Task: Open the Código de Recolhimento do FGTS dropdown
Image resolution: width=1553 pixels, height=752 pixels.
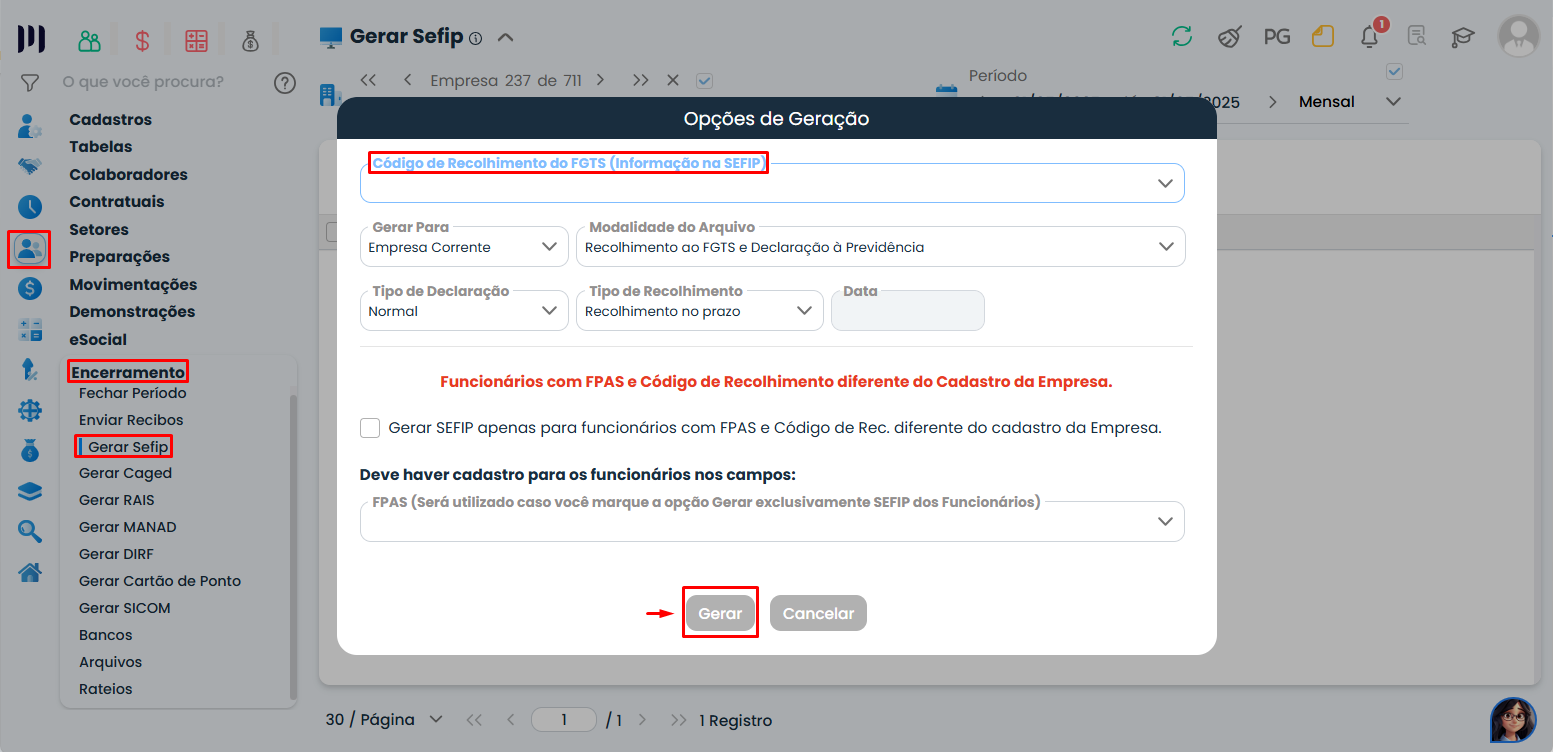Action: (772, 183)
